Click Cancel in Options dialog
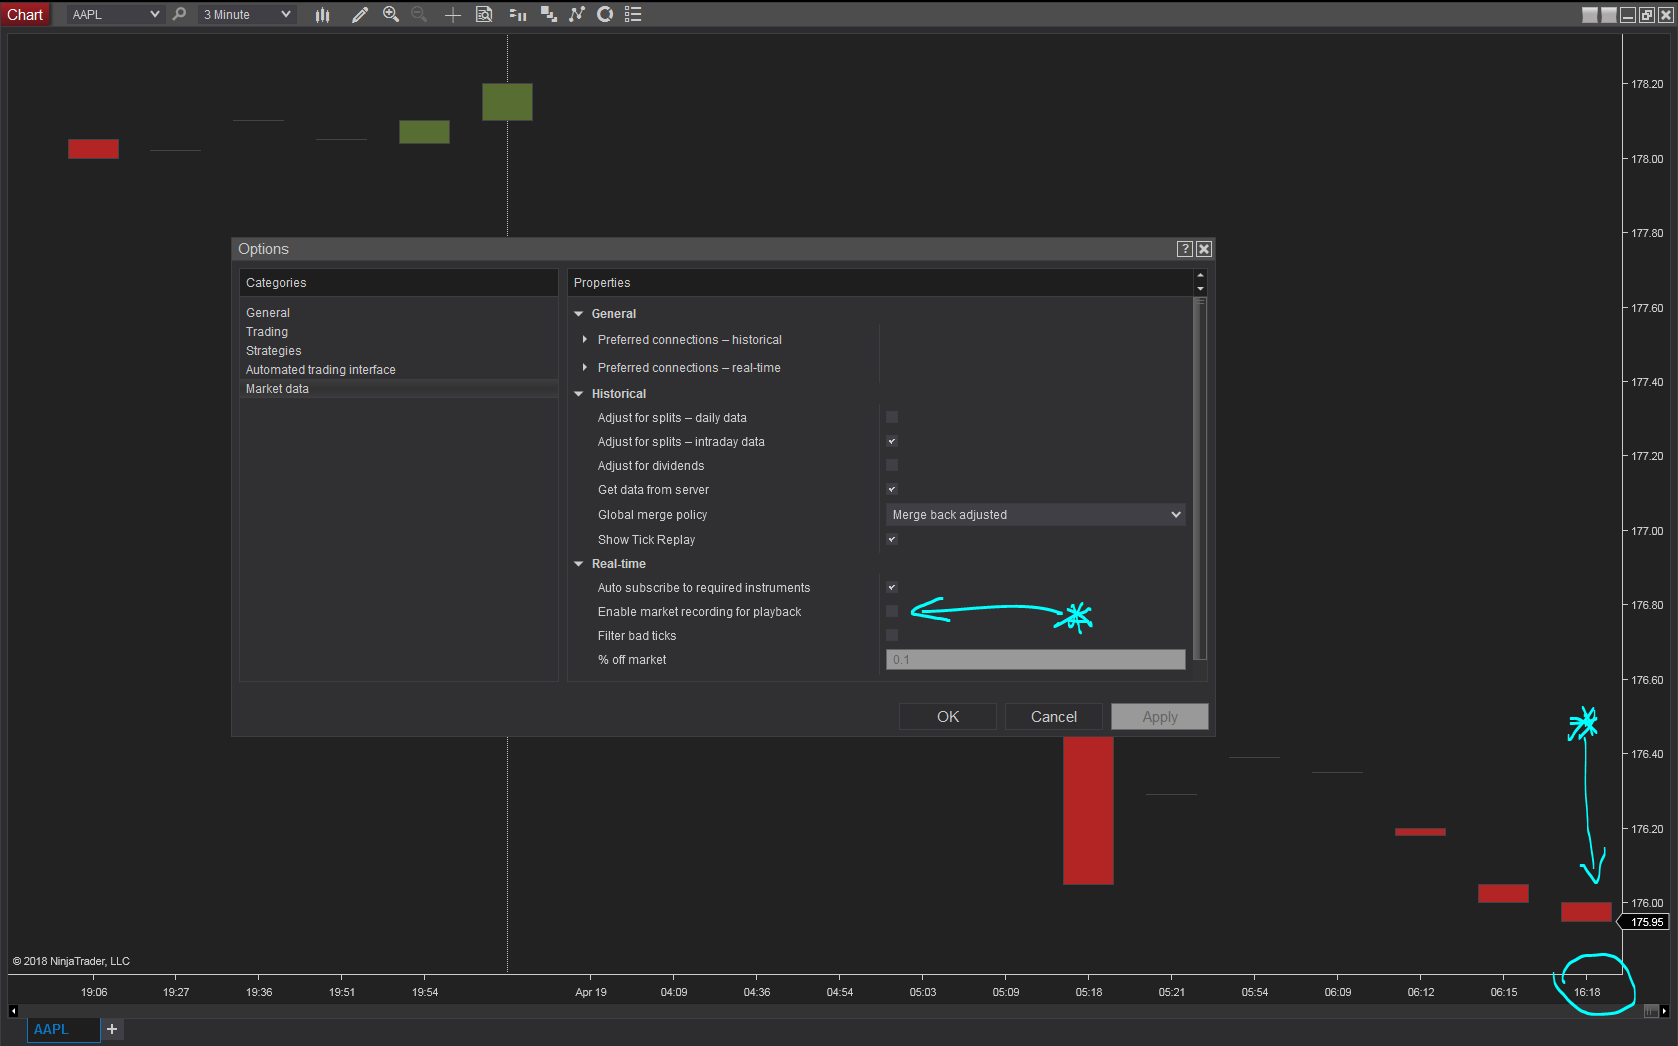The width and height of the screenshot is (1678, 1046). coord(1054,717)
